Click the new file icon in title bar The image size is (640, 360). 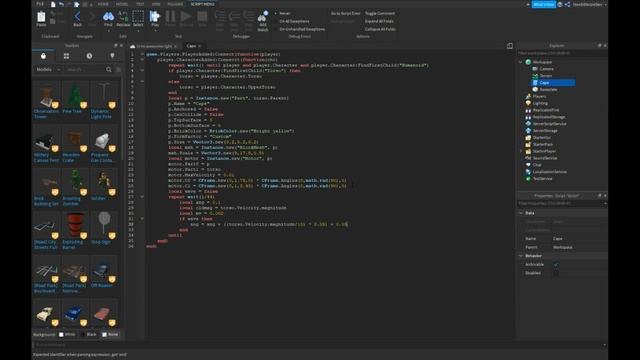(x=53, y=4)
